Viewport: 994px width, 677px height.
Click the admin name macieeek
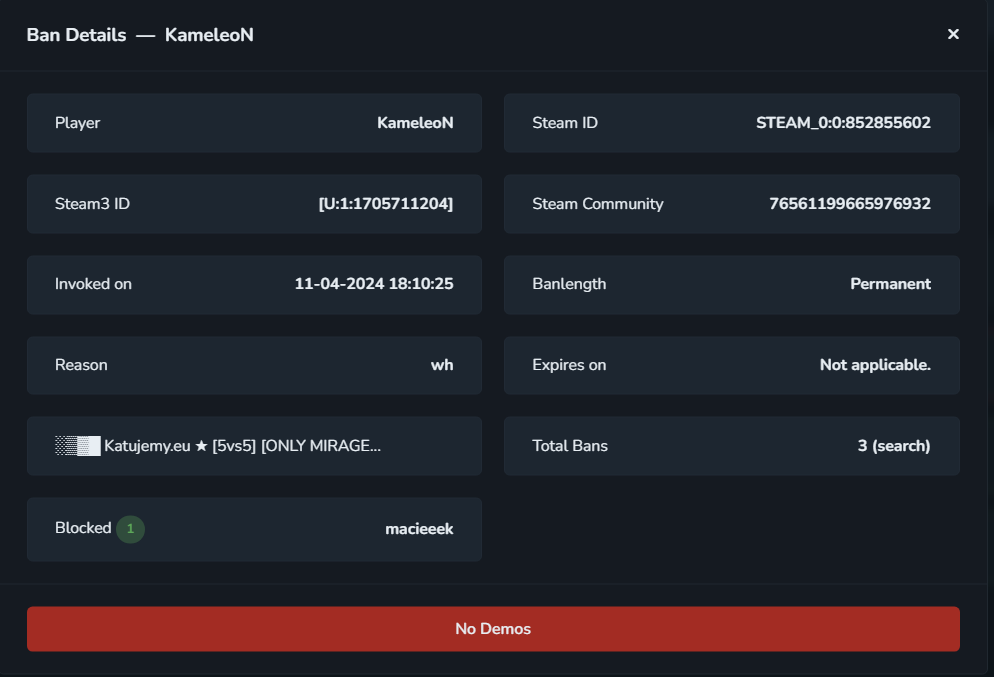[419, 529]
